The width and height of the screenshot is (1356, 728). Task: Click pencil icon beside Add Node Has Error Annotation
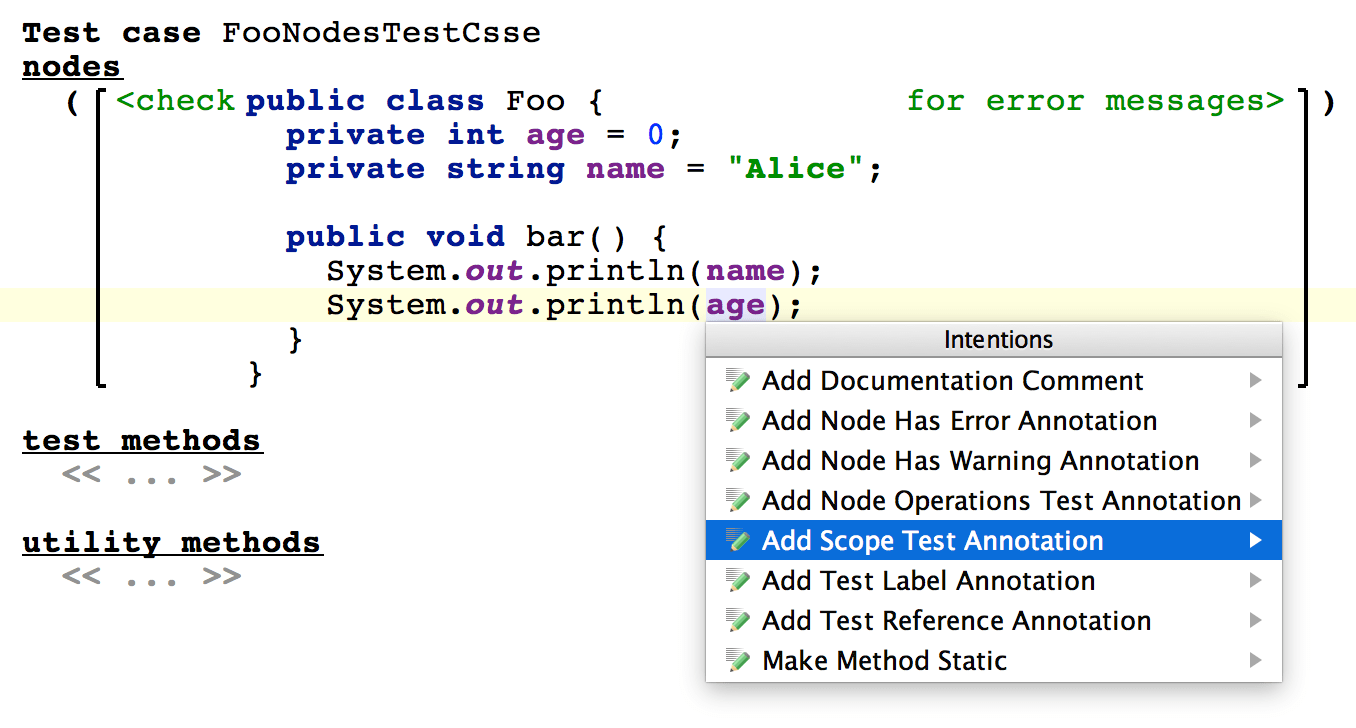pos(738,421)
